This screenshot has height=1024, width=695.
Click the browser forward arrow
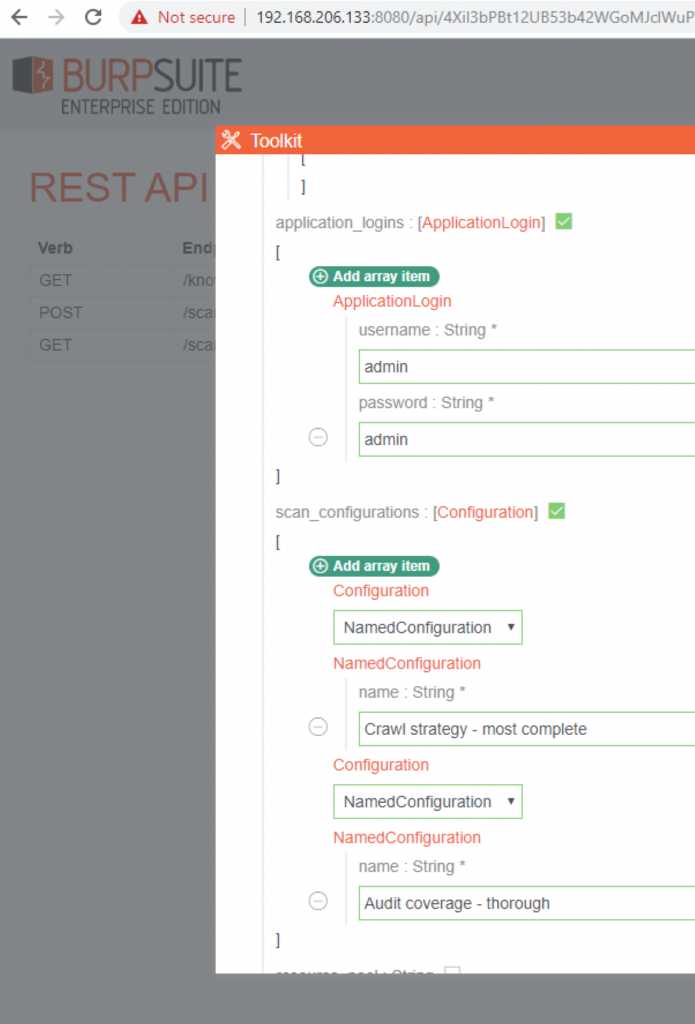point(56,17)
